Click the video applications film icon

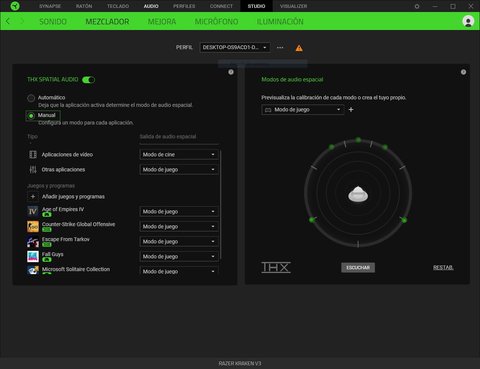pos(33,154)
